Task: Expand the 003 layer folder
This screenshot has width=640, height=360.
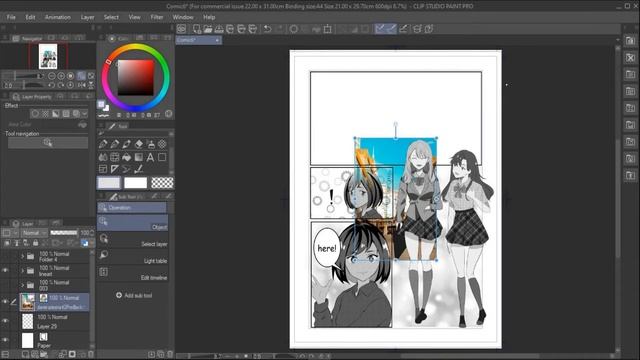Action: point(23,285)
